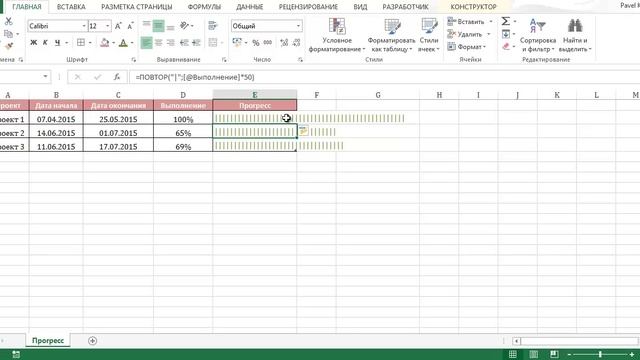Center text horizontally
The image size is (640, 360).
(158, 42)
